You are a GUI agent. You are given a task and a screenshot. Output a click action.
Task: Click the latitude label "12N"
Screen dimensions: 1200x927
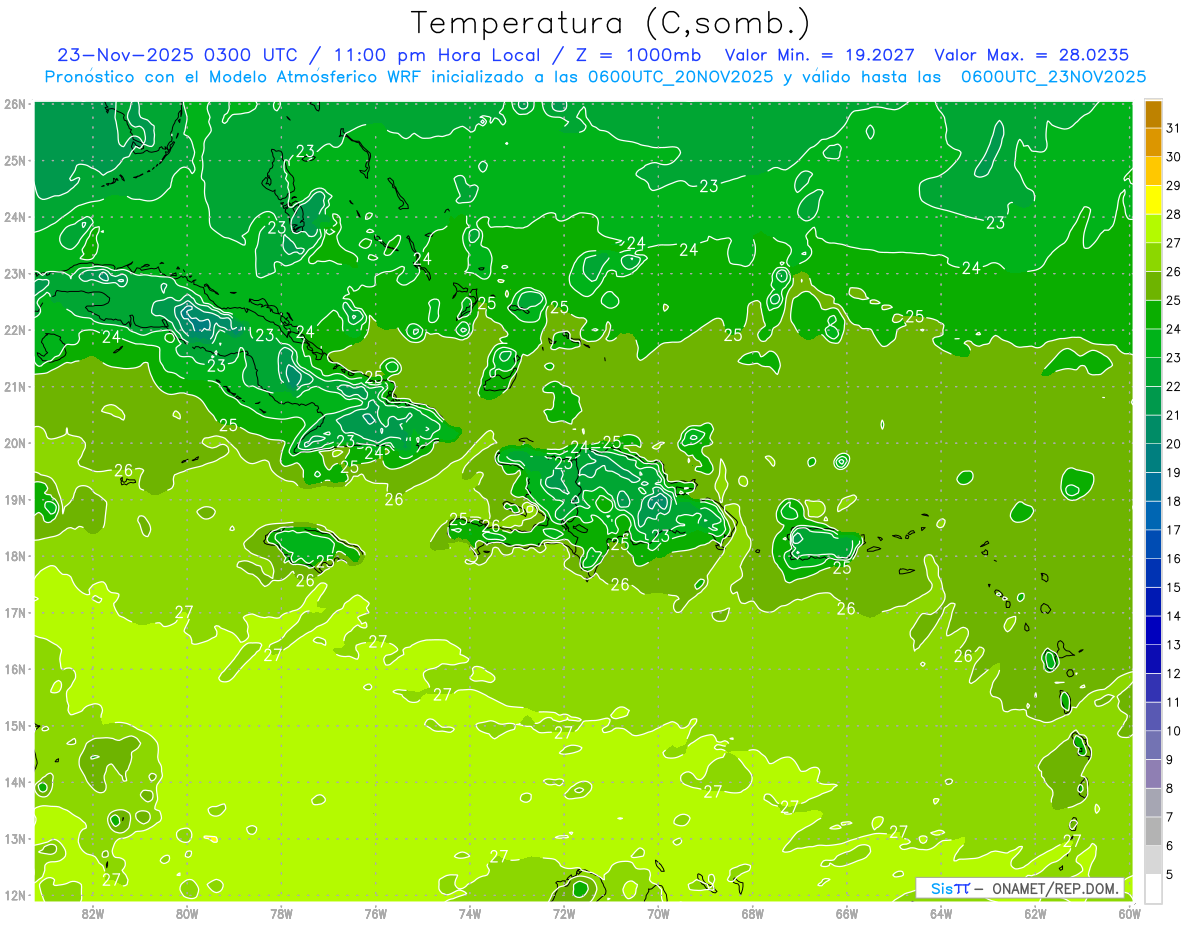[x=16, y=895]
